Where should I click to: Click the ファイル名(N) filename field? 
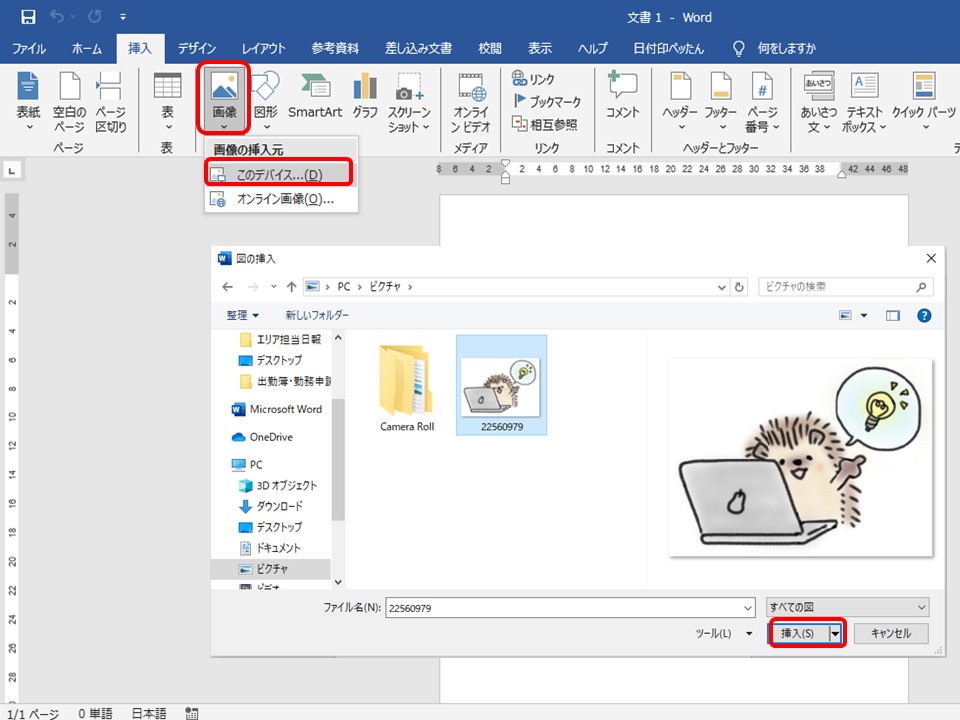tap(570, 608)
